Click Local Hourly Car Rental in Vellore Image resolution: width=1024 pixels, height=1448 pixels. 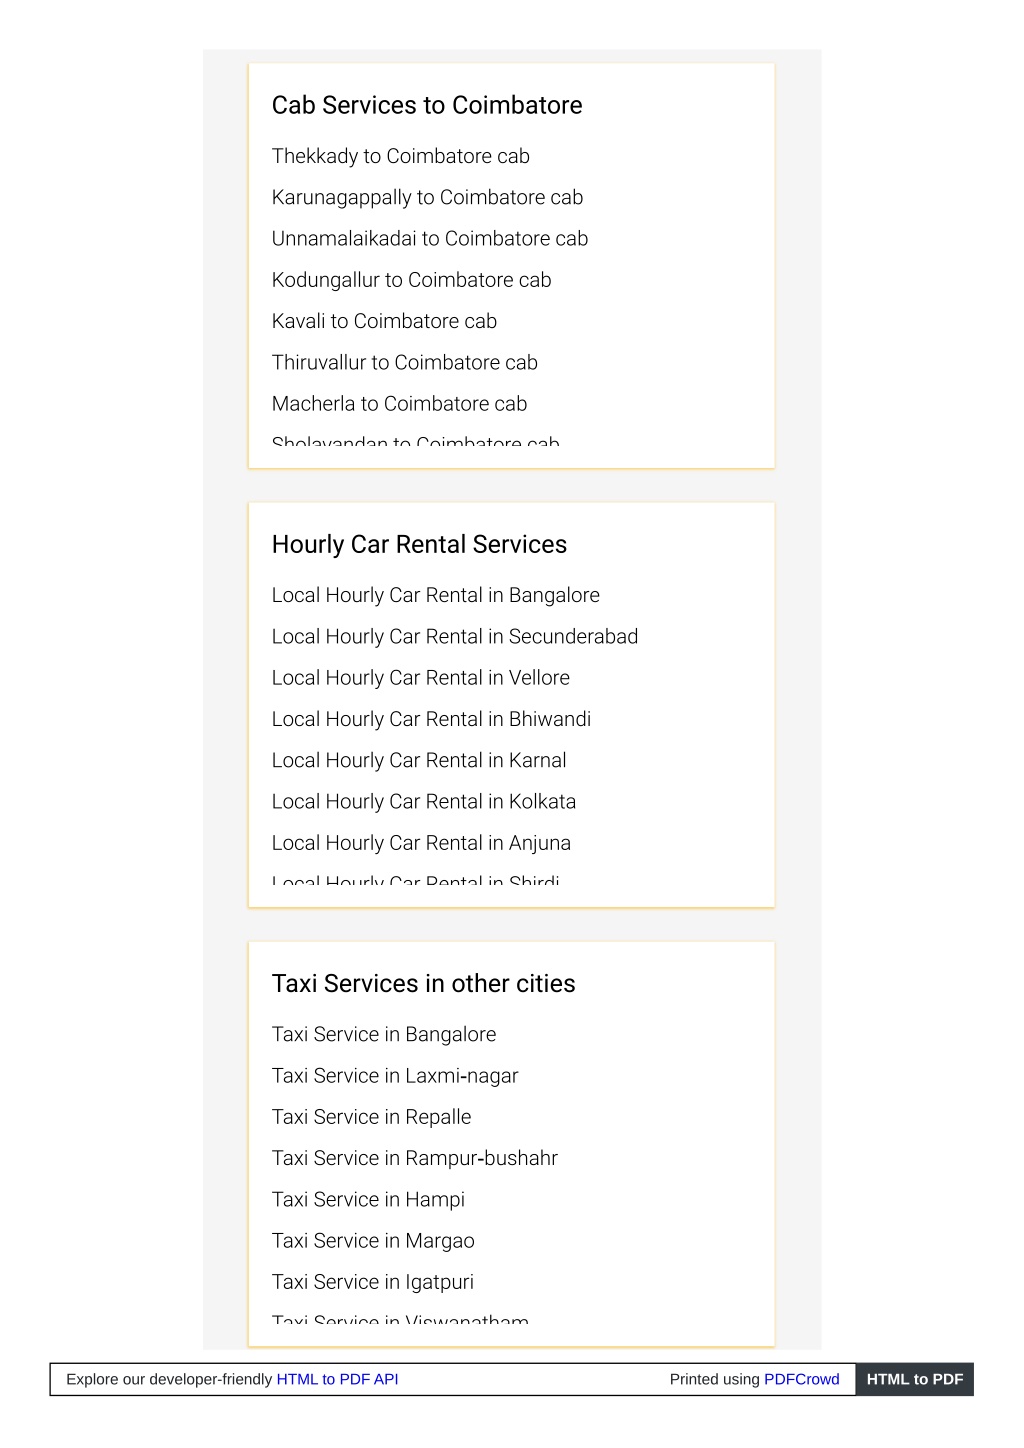pos(420,678)
